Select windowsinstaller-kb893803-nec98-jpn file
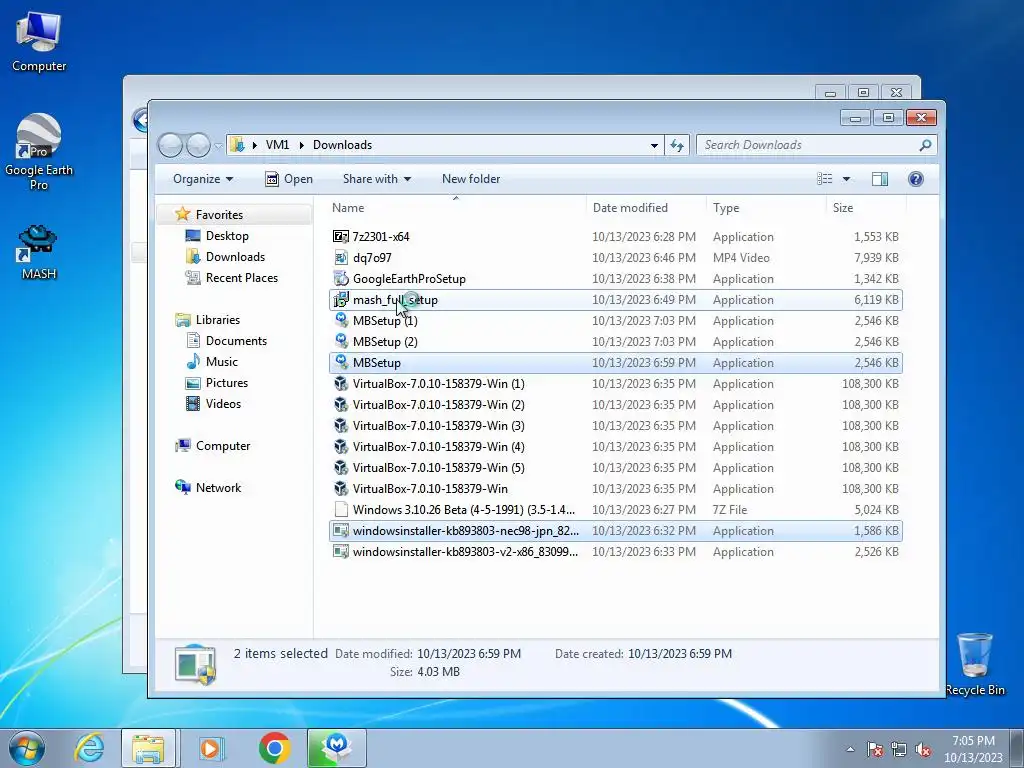 (x=616, y=531)
